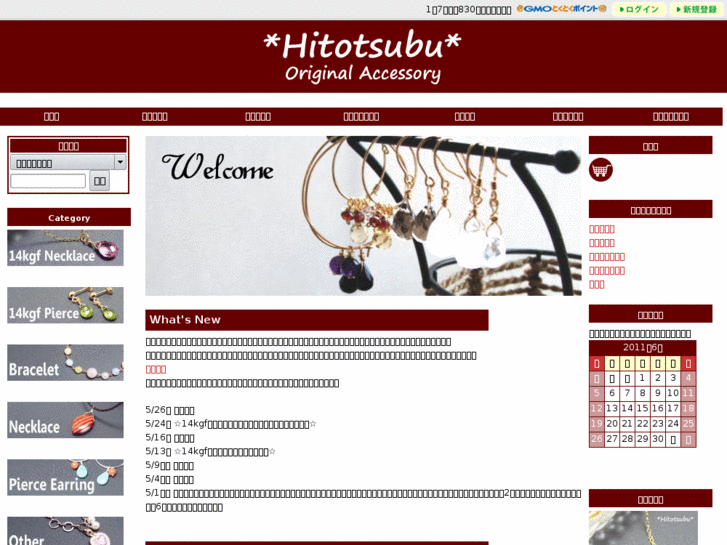Click the 5/4 news entry
This screenshot has height=545, width=727.
(x=170, y=479)
